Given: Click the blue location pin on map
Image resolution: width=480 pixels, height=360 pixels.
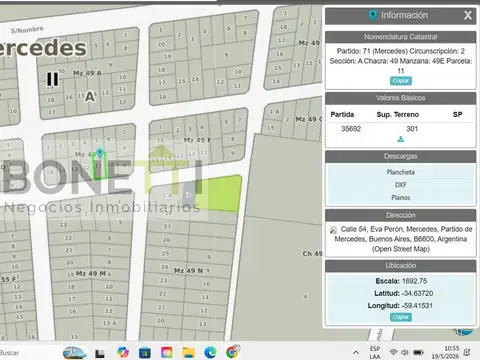Looking at the screenshot, I should 99,154.
